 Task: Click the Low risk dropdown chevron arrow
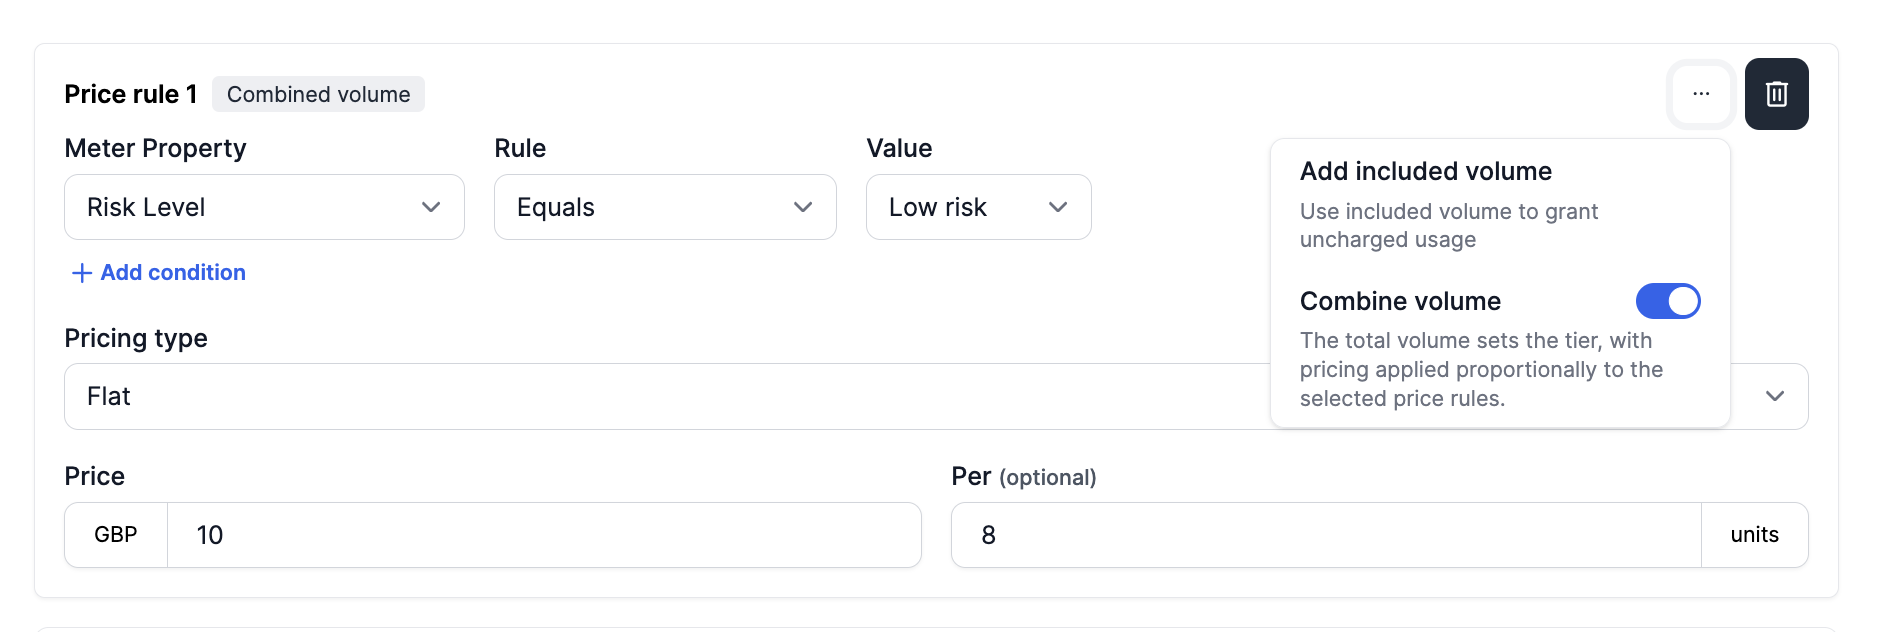pyautogui.click(x=1058, y=207)
